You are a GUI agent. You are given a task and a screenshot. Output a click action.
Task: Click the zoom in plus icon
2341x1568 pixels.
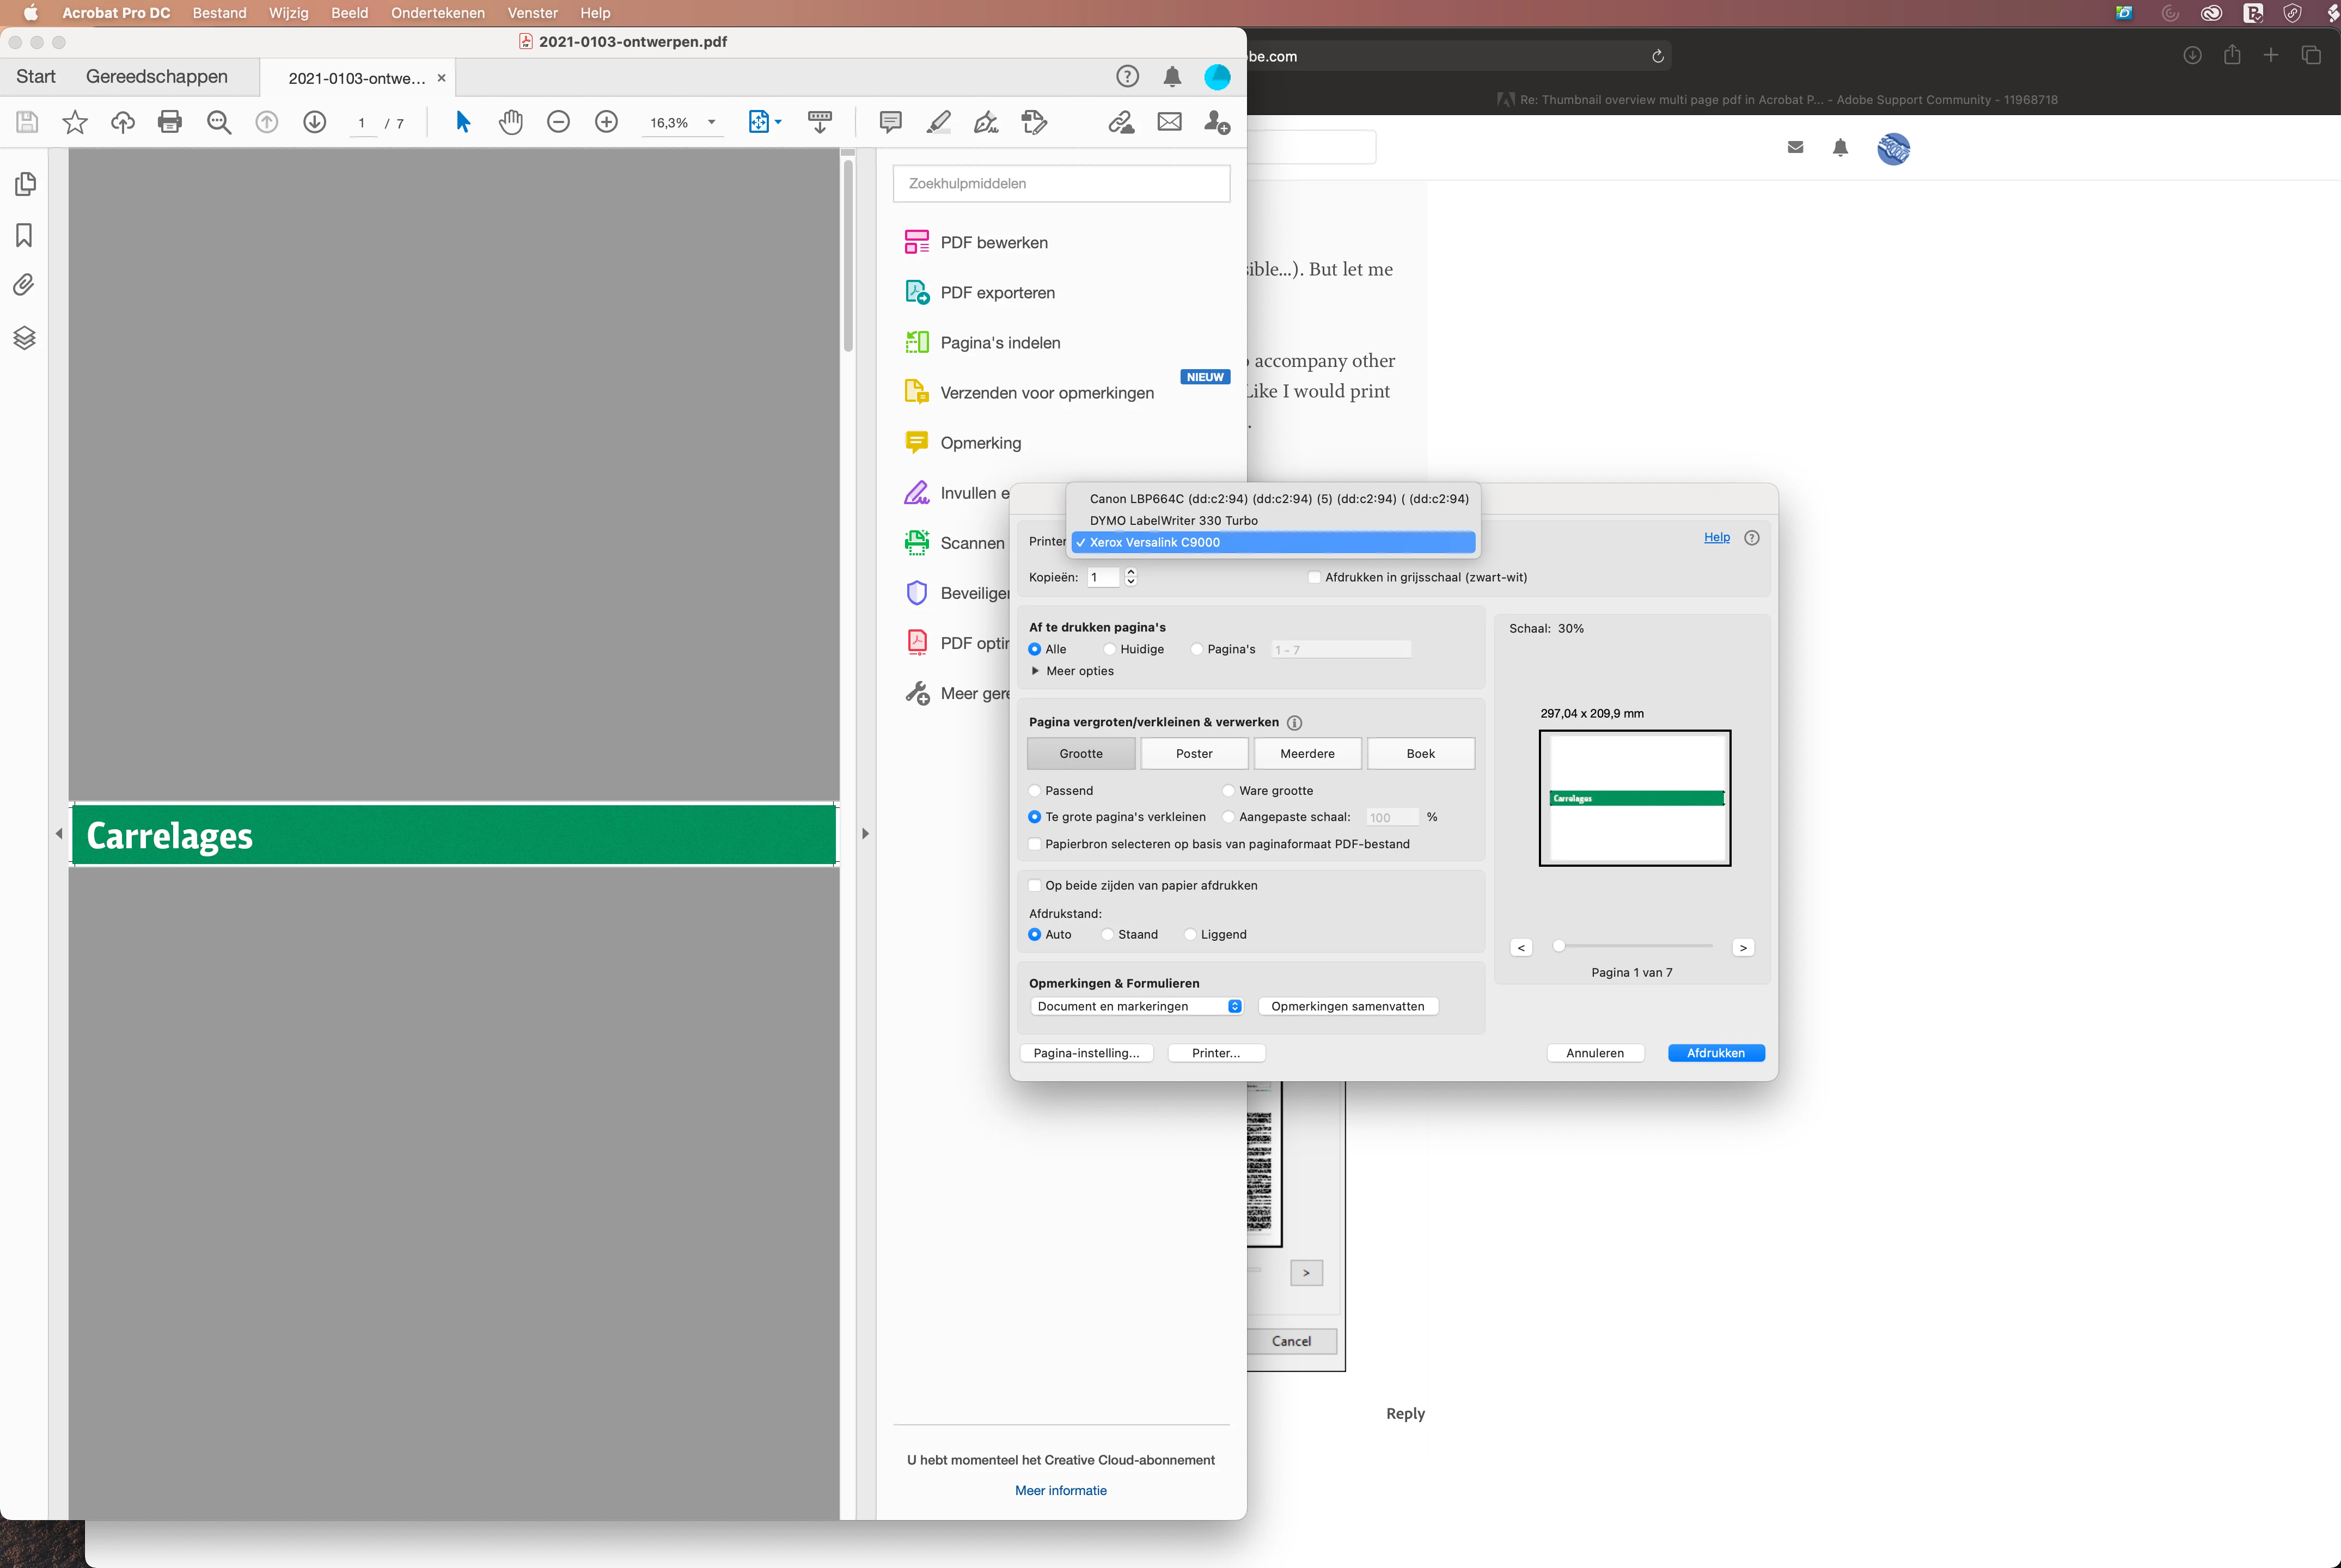606,122
